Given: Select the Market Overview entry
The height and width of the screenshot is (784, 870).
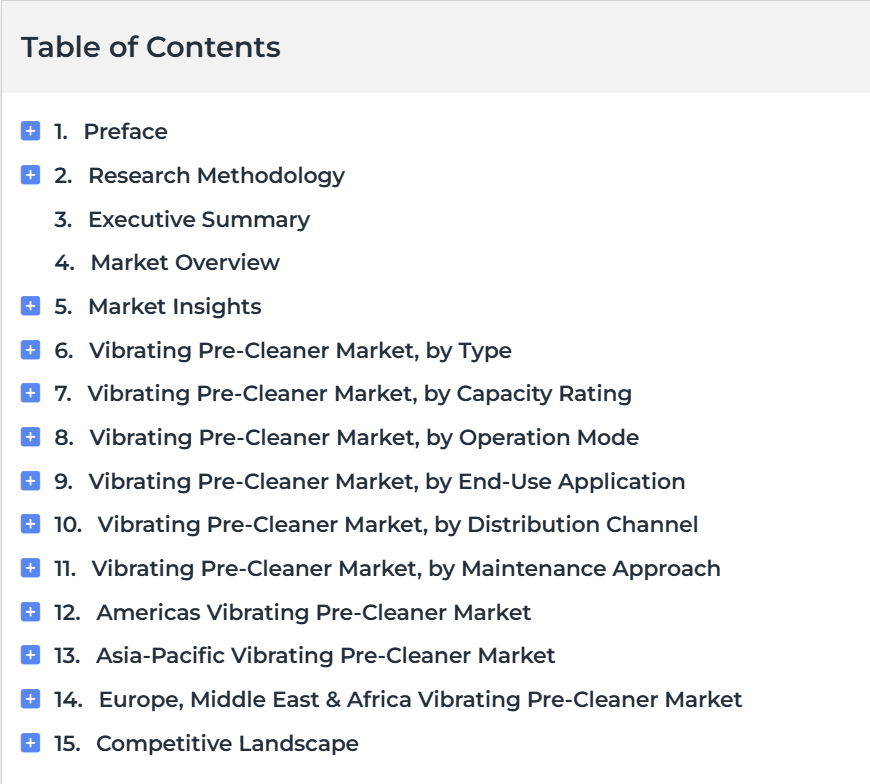Looking at the screenshot, I should click(185, 262).
